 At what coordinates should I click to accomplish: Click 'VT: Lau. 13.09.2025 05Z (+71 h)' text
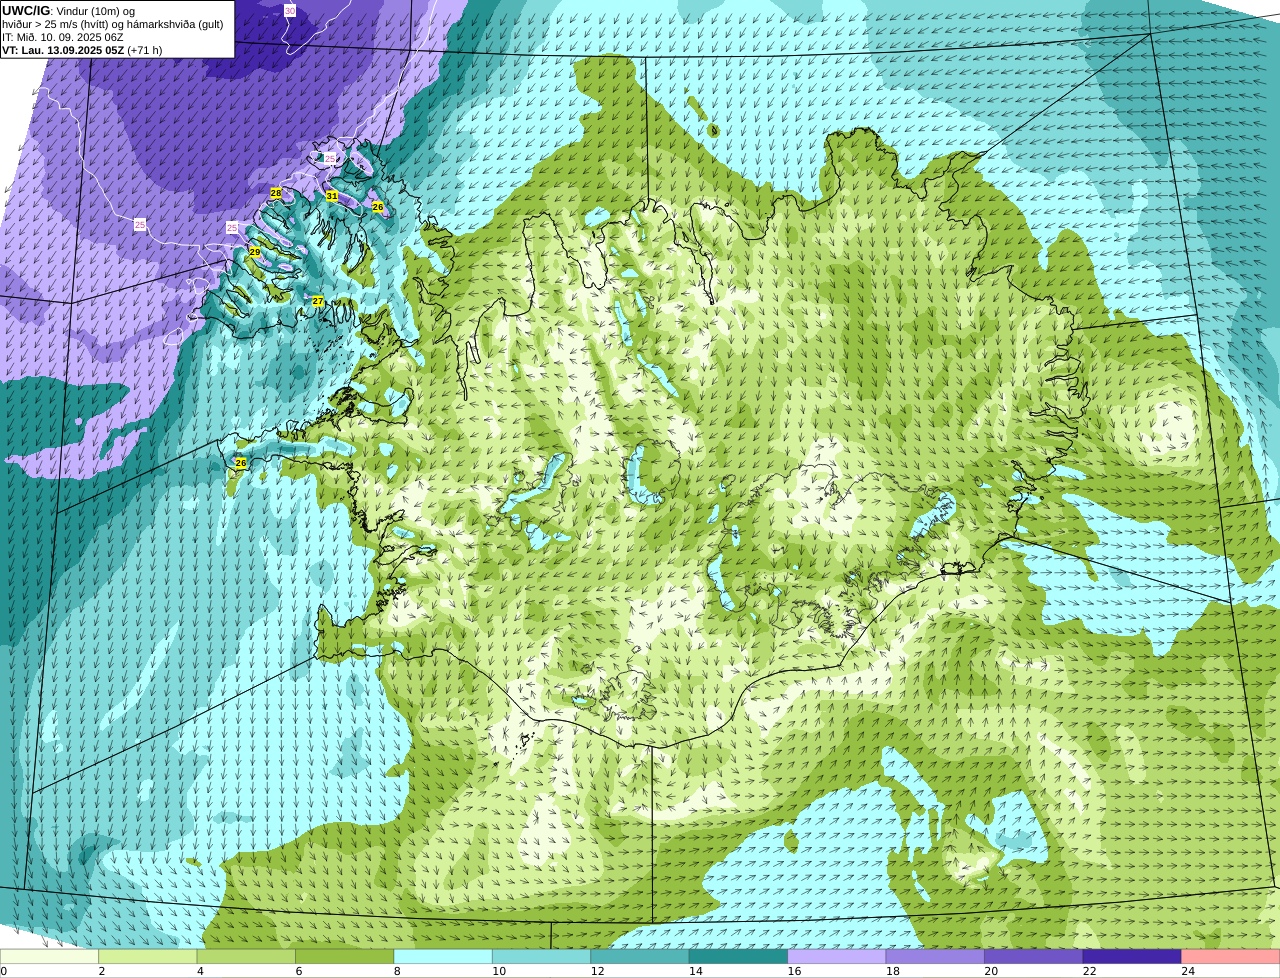(x=82, y=50)
